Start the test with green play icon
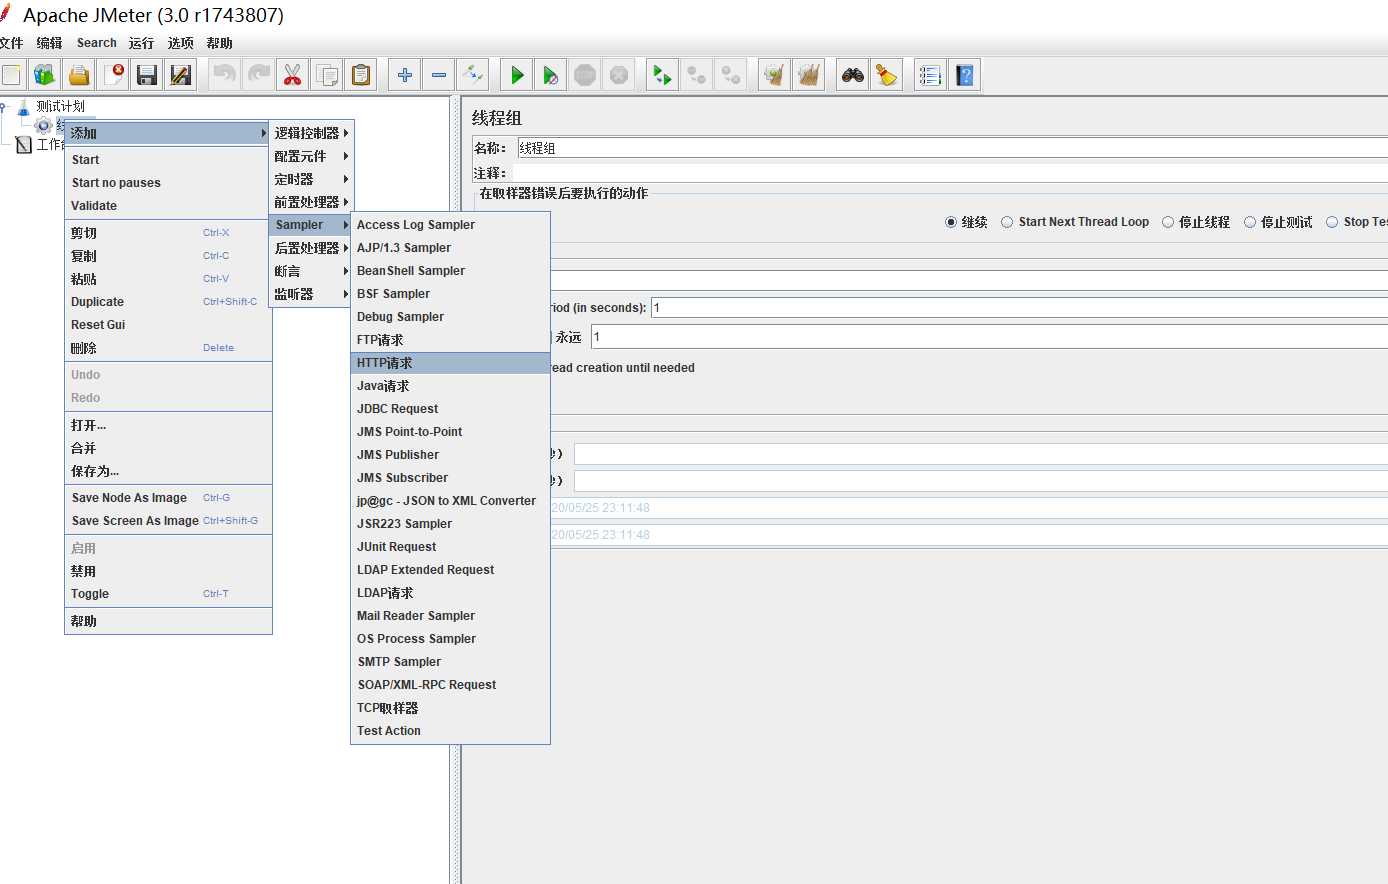The width and height of the screenshot is (1388, 884). tap(517, 75)
